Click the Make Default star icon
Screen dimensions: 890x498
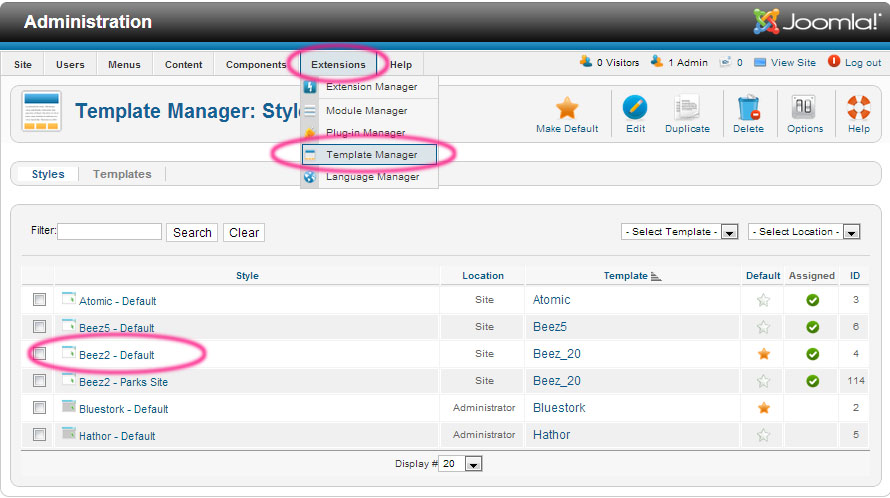[x=567, y=108]
